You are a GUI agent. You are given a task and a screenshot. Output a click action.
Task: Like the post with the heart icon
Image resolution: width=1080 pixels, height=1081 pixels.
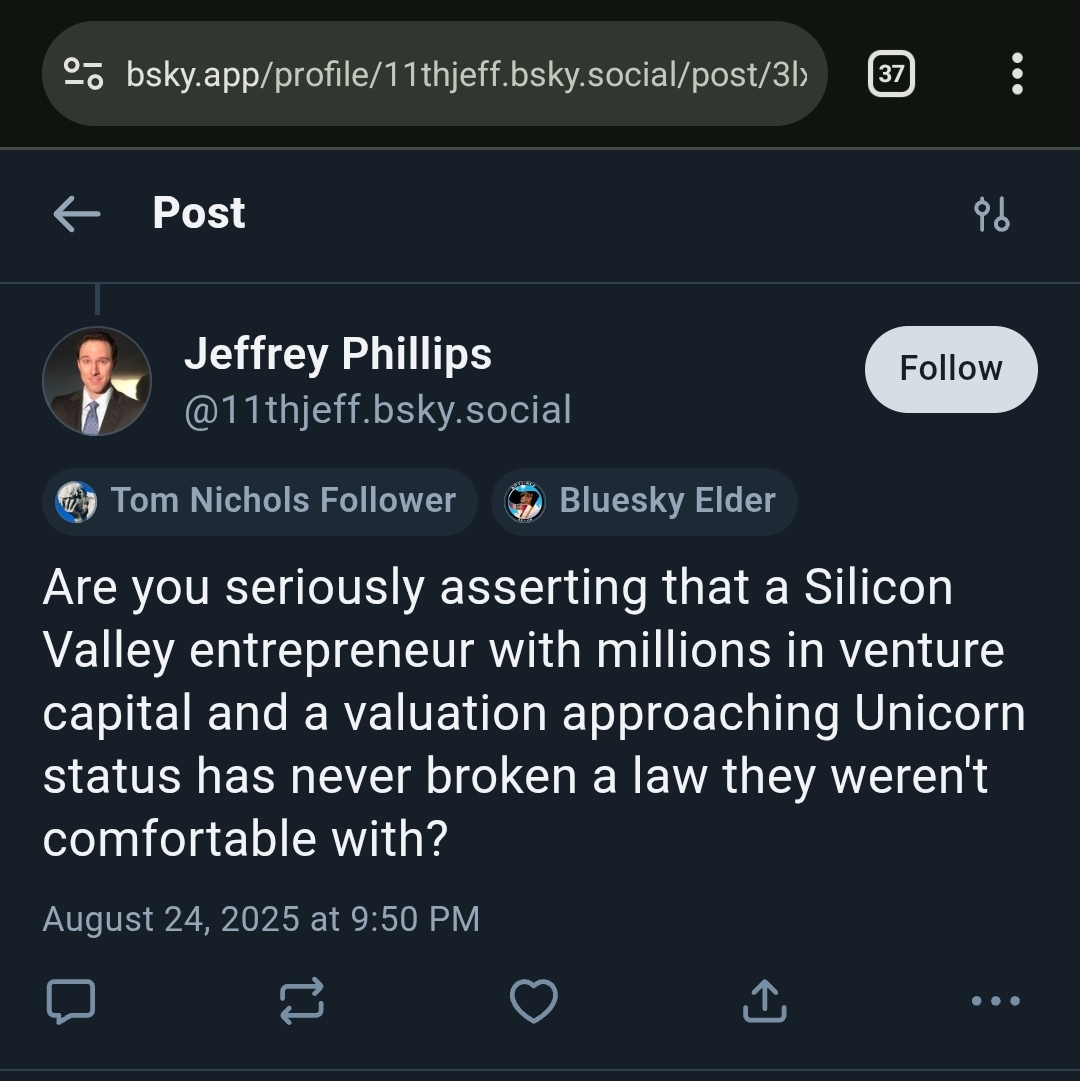pos(533,1001)
